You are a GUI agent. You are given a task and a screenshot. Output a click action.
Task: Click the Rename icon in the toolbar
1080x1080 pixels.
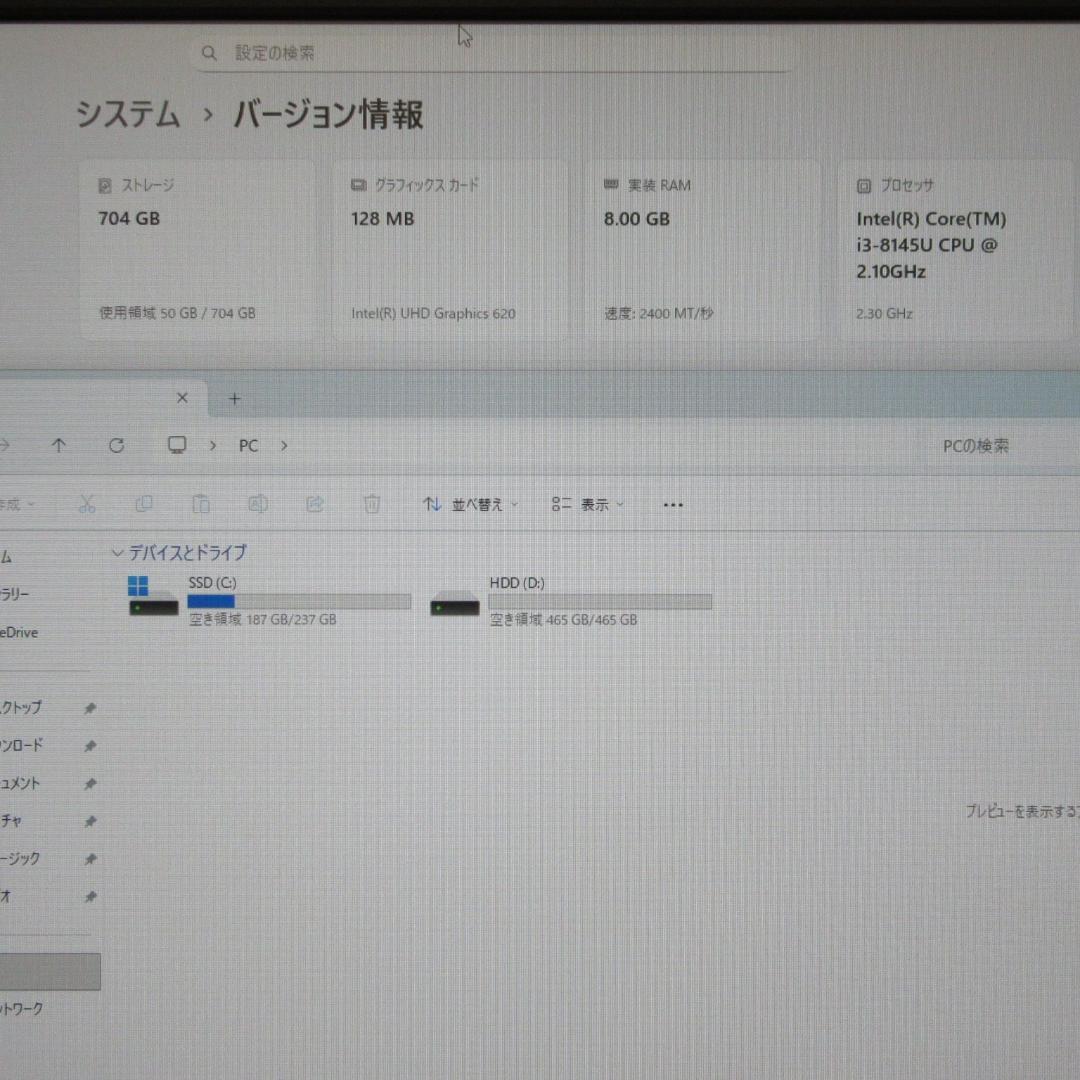[258, 504]
